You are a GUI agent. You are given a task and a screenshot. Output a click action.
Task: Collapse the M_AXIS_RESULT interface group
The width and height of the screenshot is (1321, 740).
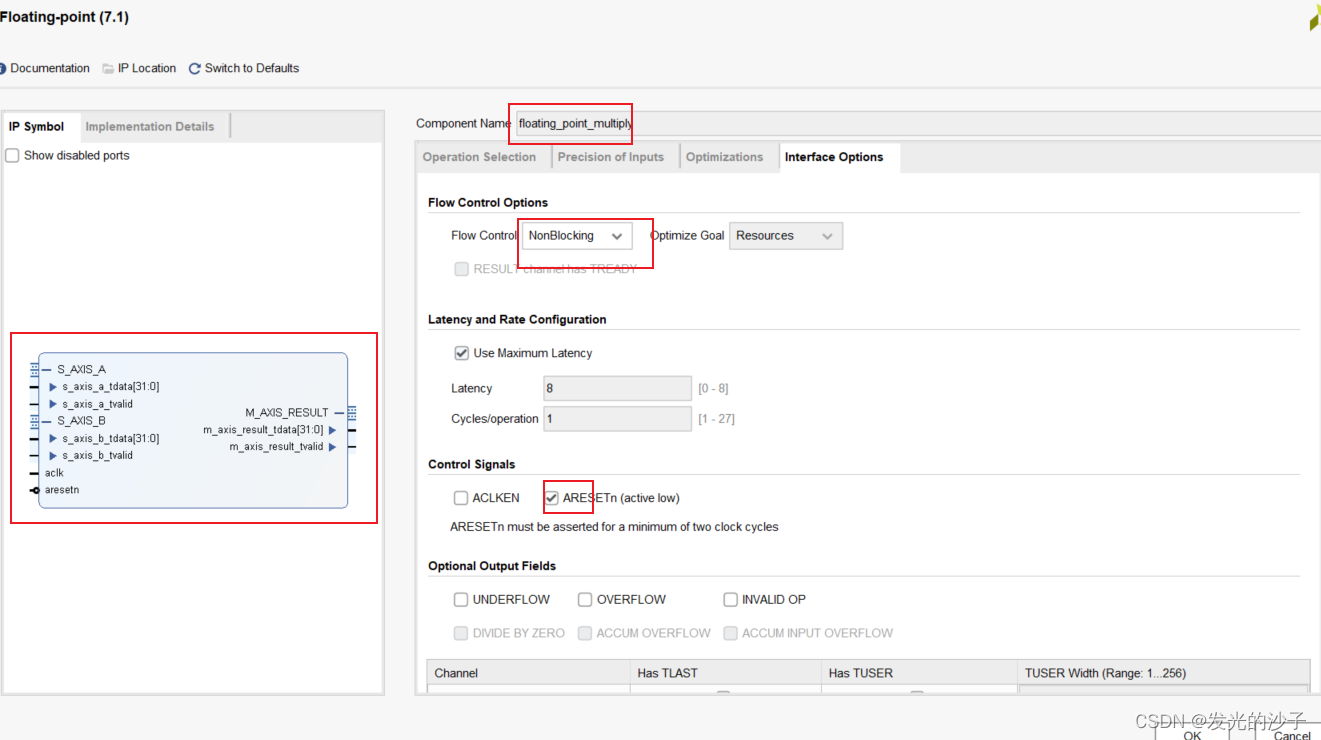339,412
